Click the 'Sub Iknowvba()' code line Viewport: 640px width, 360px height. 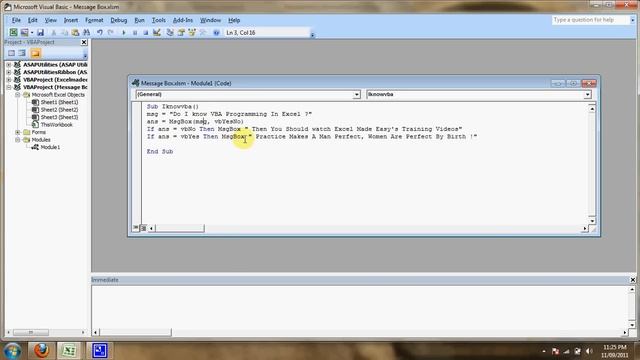(x=173, y=107)
